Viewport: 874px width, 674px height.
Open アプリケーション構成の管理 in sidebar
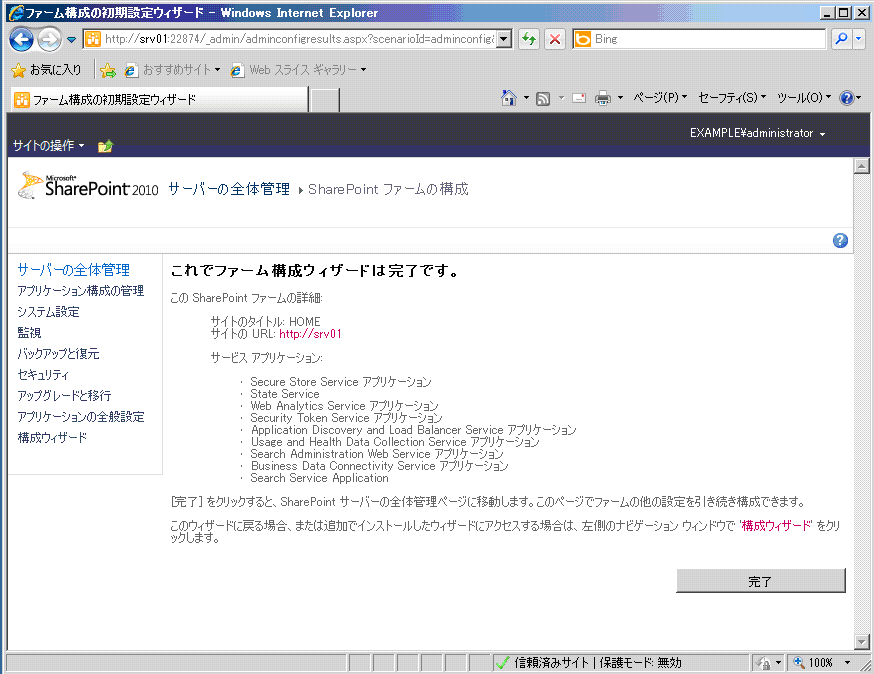81,291
